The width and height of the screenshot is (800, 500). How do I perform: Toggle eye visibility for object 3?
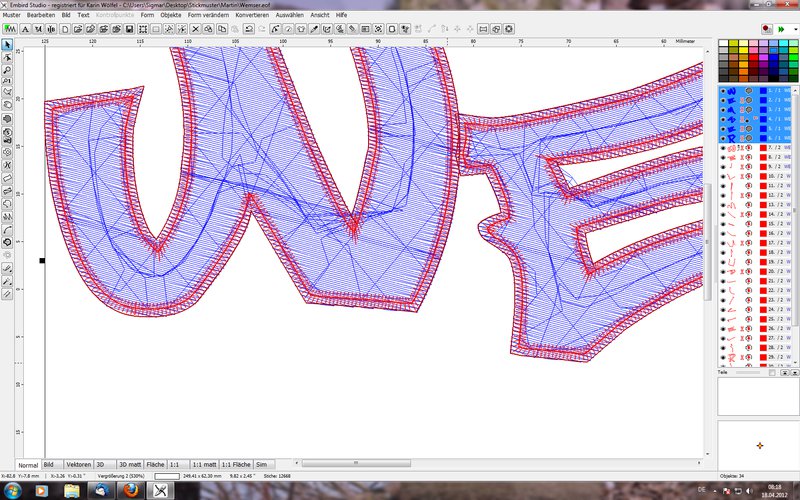pos(722,110)
